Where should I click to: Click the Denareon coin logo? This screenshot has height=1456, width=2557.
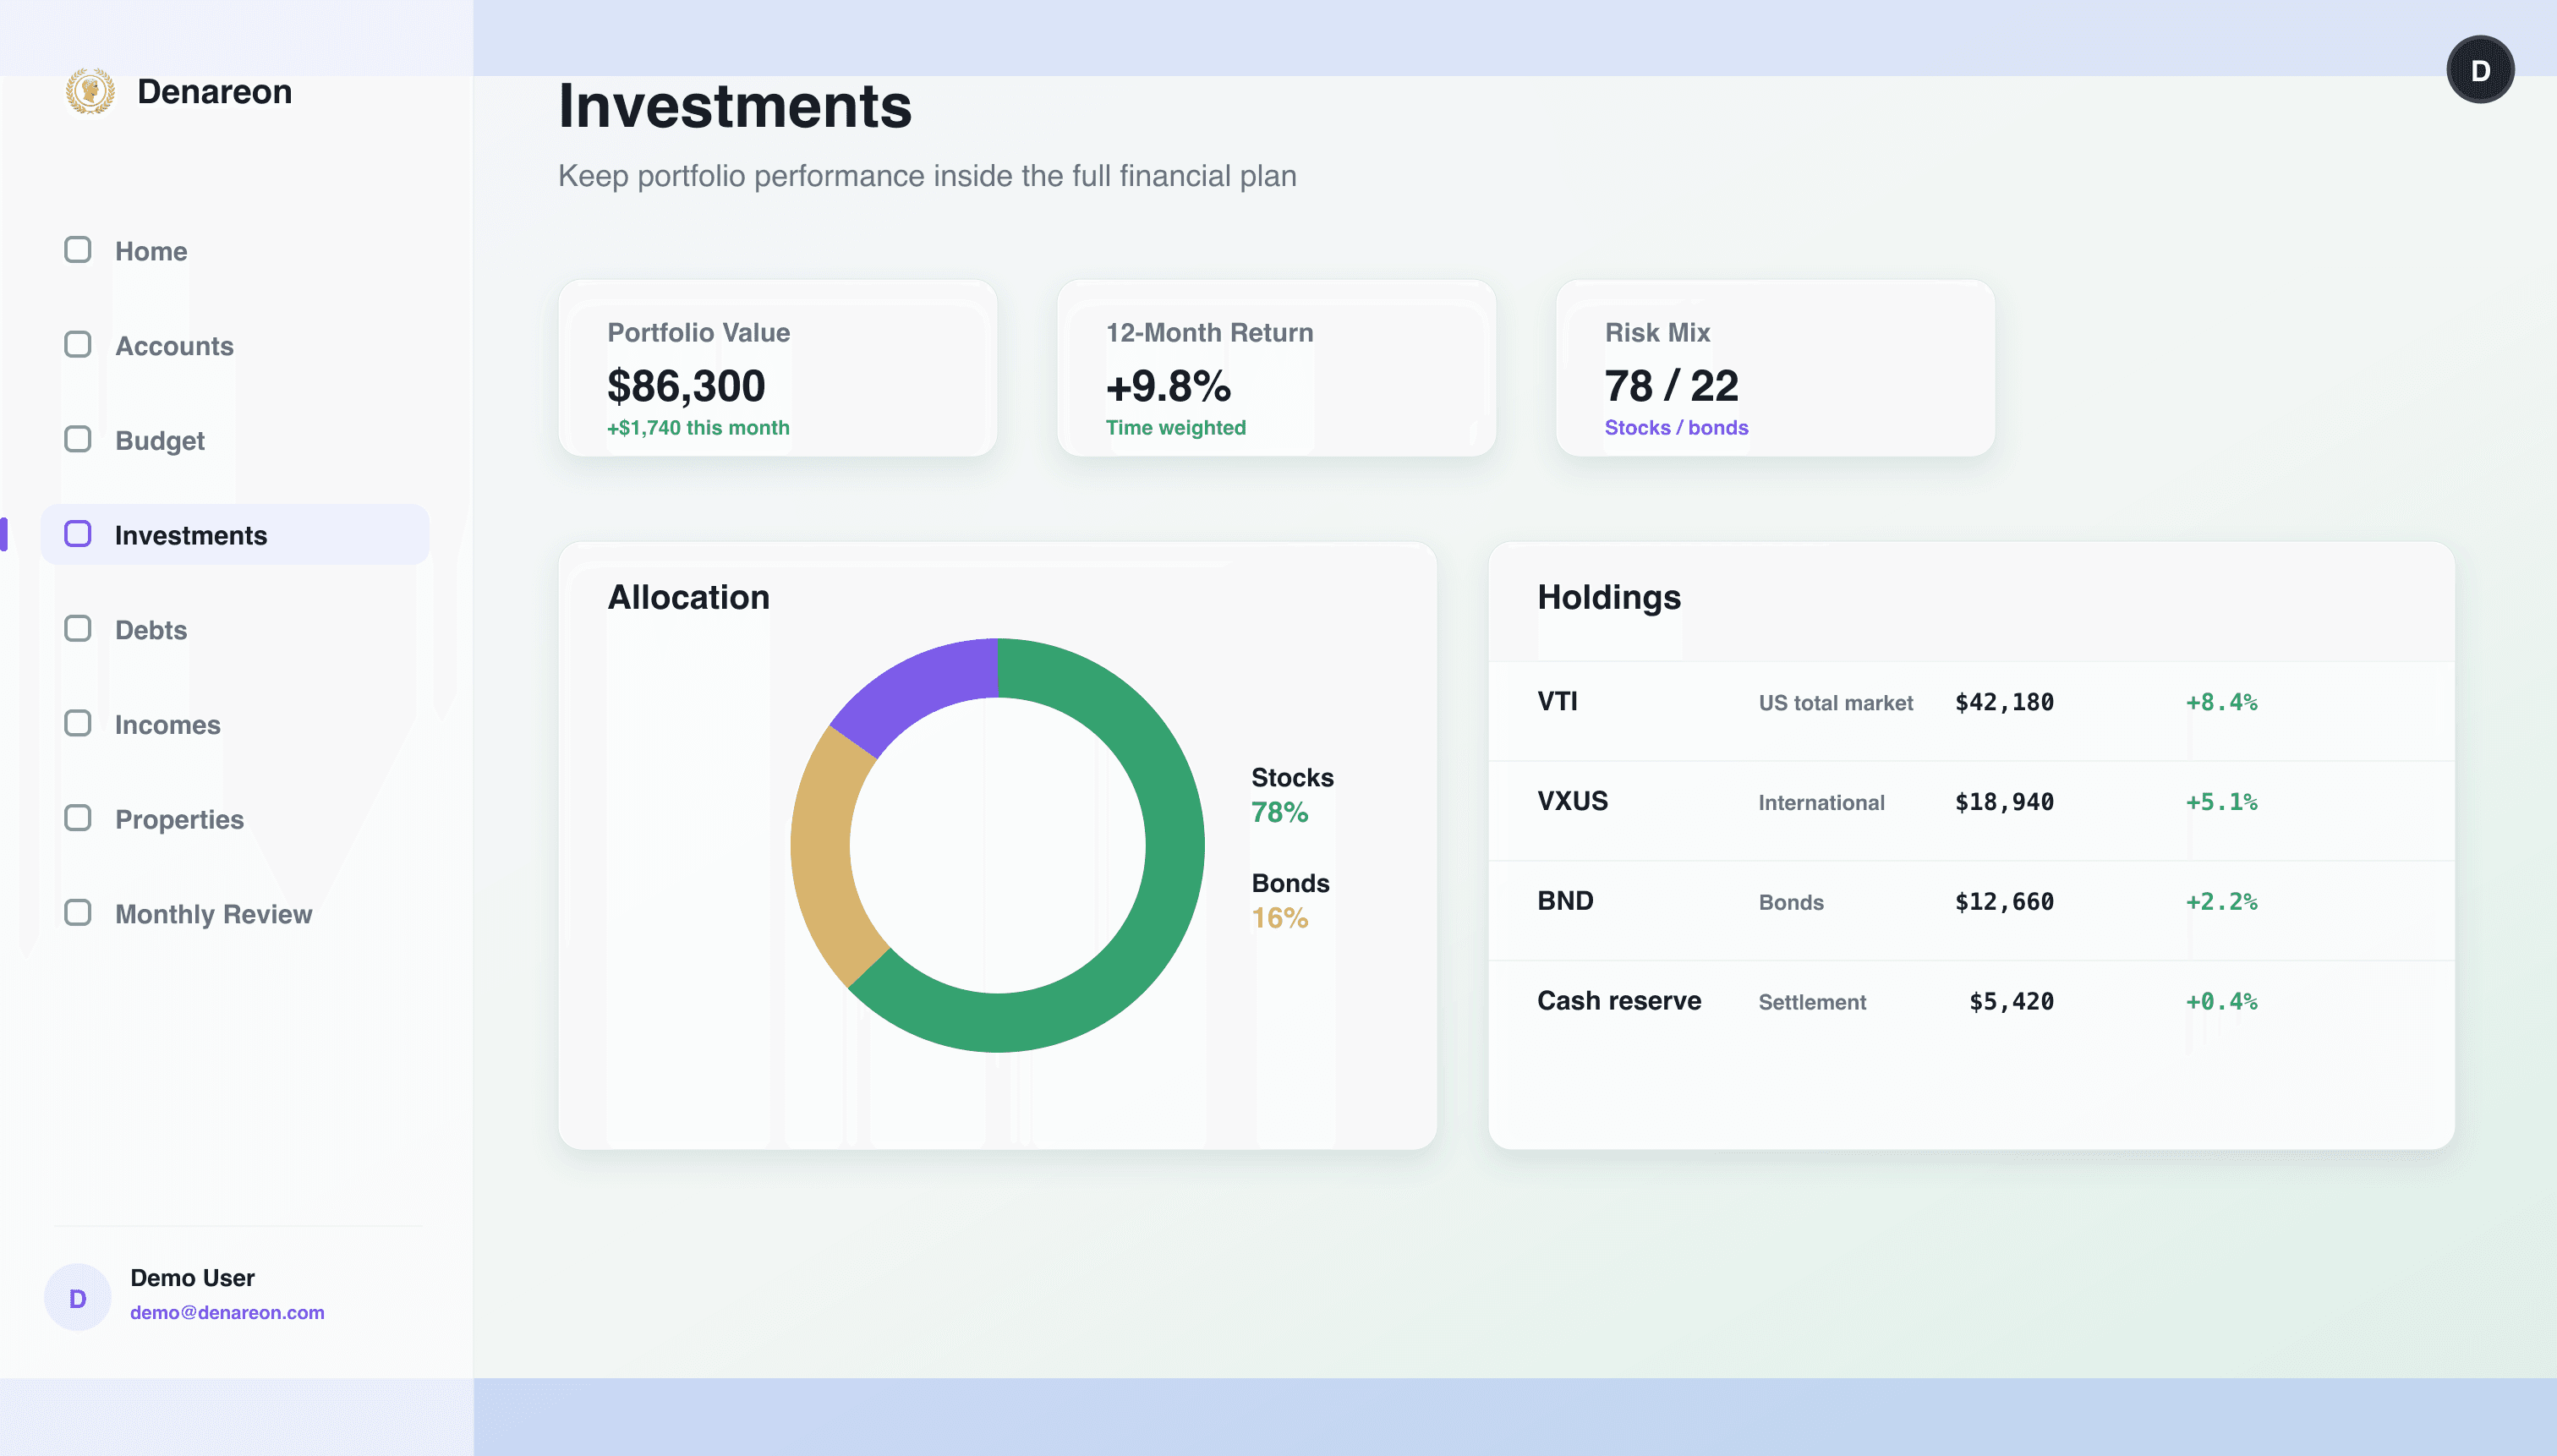[90, 91]
